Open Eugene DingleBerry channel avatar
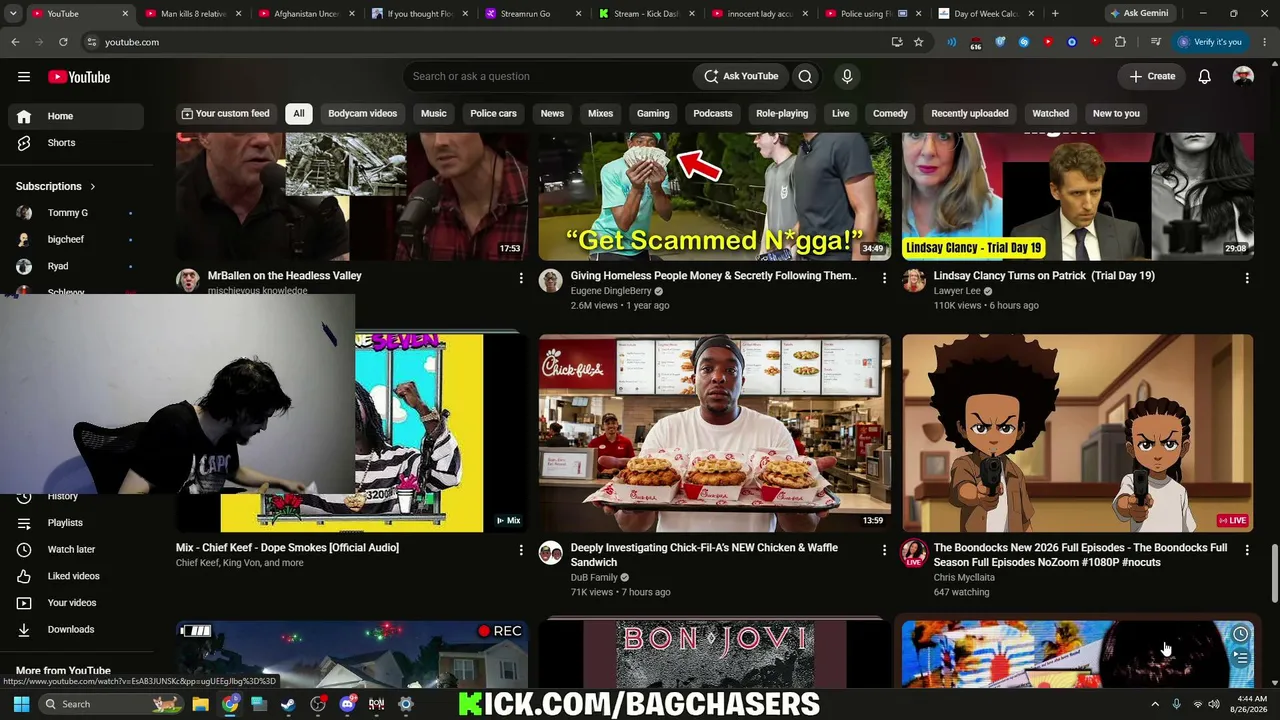 [551, 281]
